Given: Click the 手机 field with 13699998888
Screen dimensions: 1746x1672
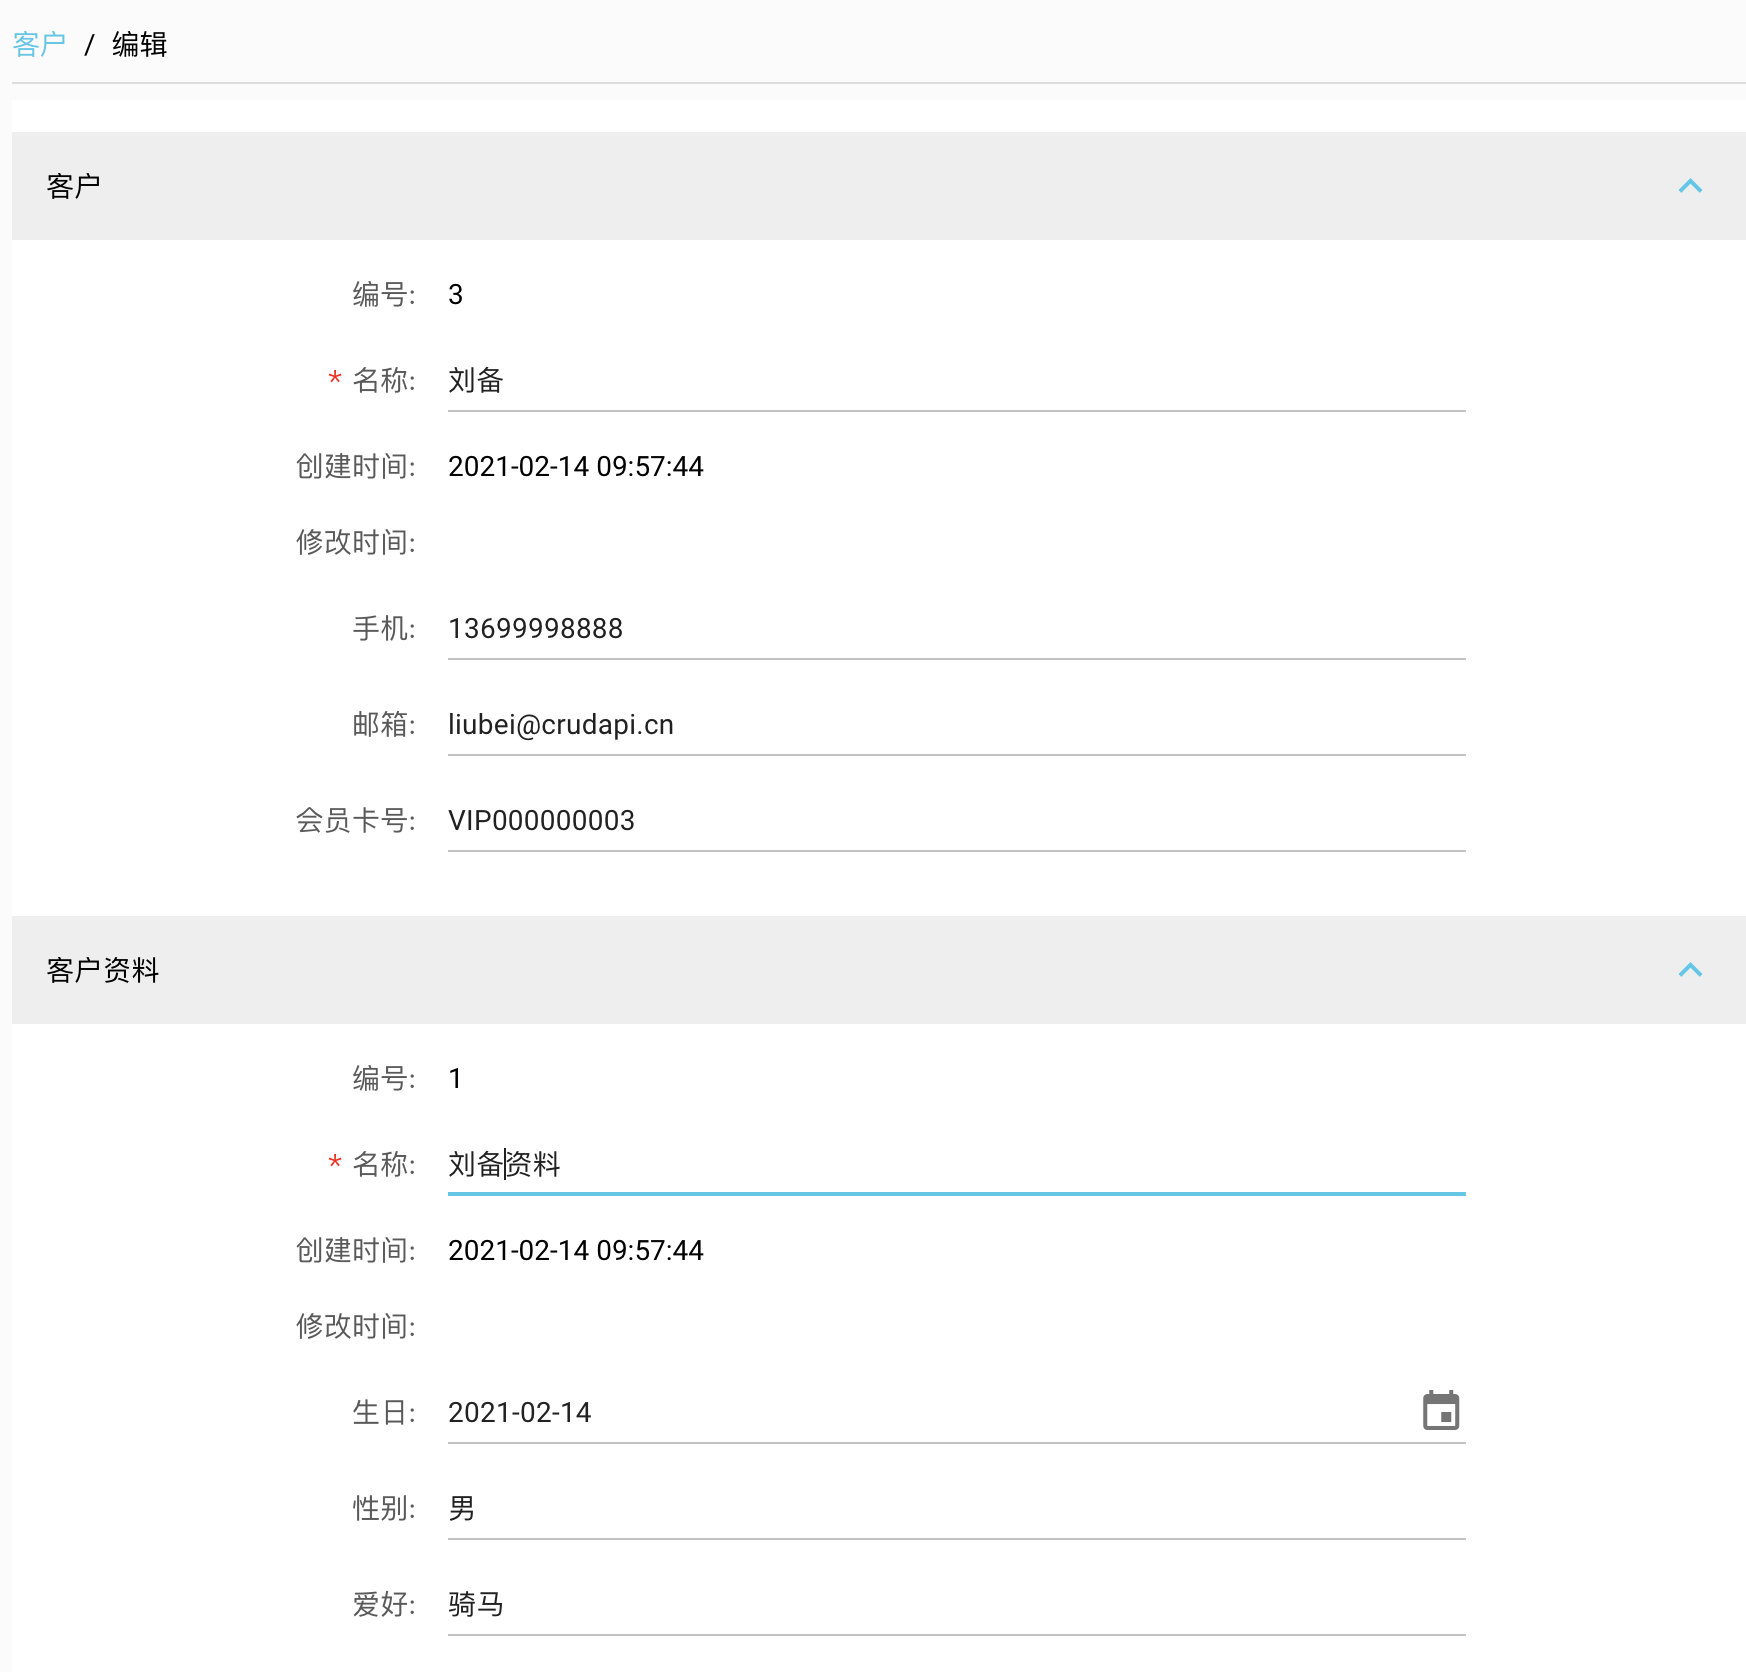Looking at the screenshot, I should coord(955,629).
